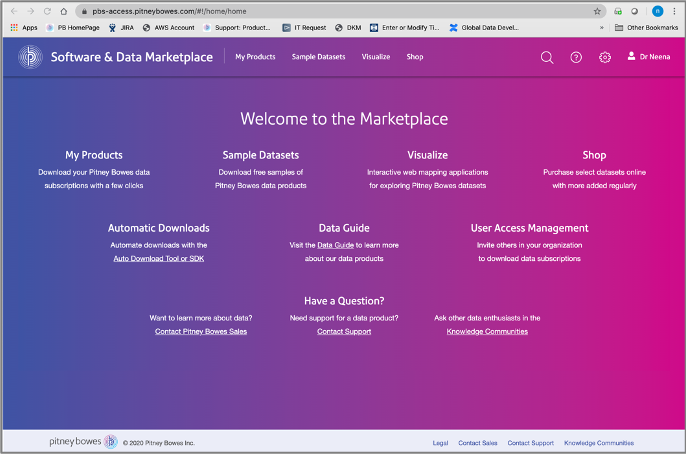The height and width of the screenshot is (454, 686).
Task: Click the browser profile avatar
Action: (x=657, y=11)
